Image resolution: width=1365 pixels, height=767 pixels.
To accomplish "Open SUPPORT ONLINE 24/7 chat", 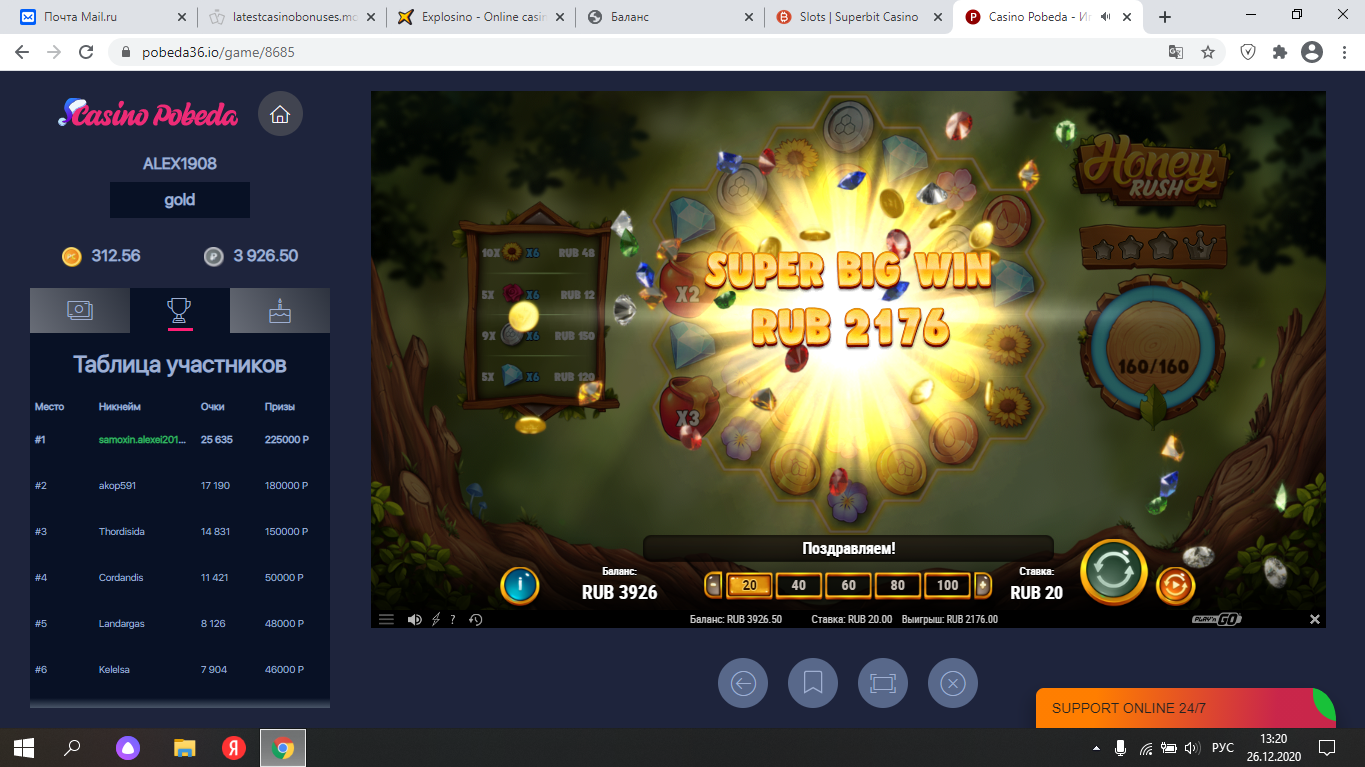I will [1185, 708].
